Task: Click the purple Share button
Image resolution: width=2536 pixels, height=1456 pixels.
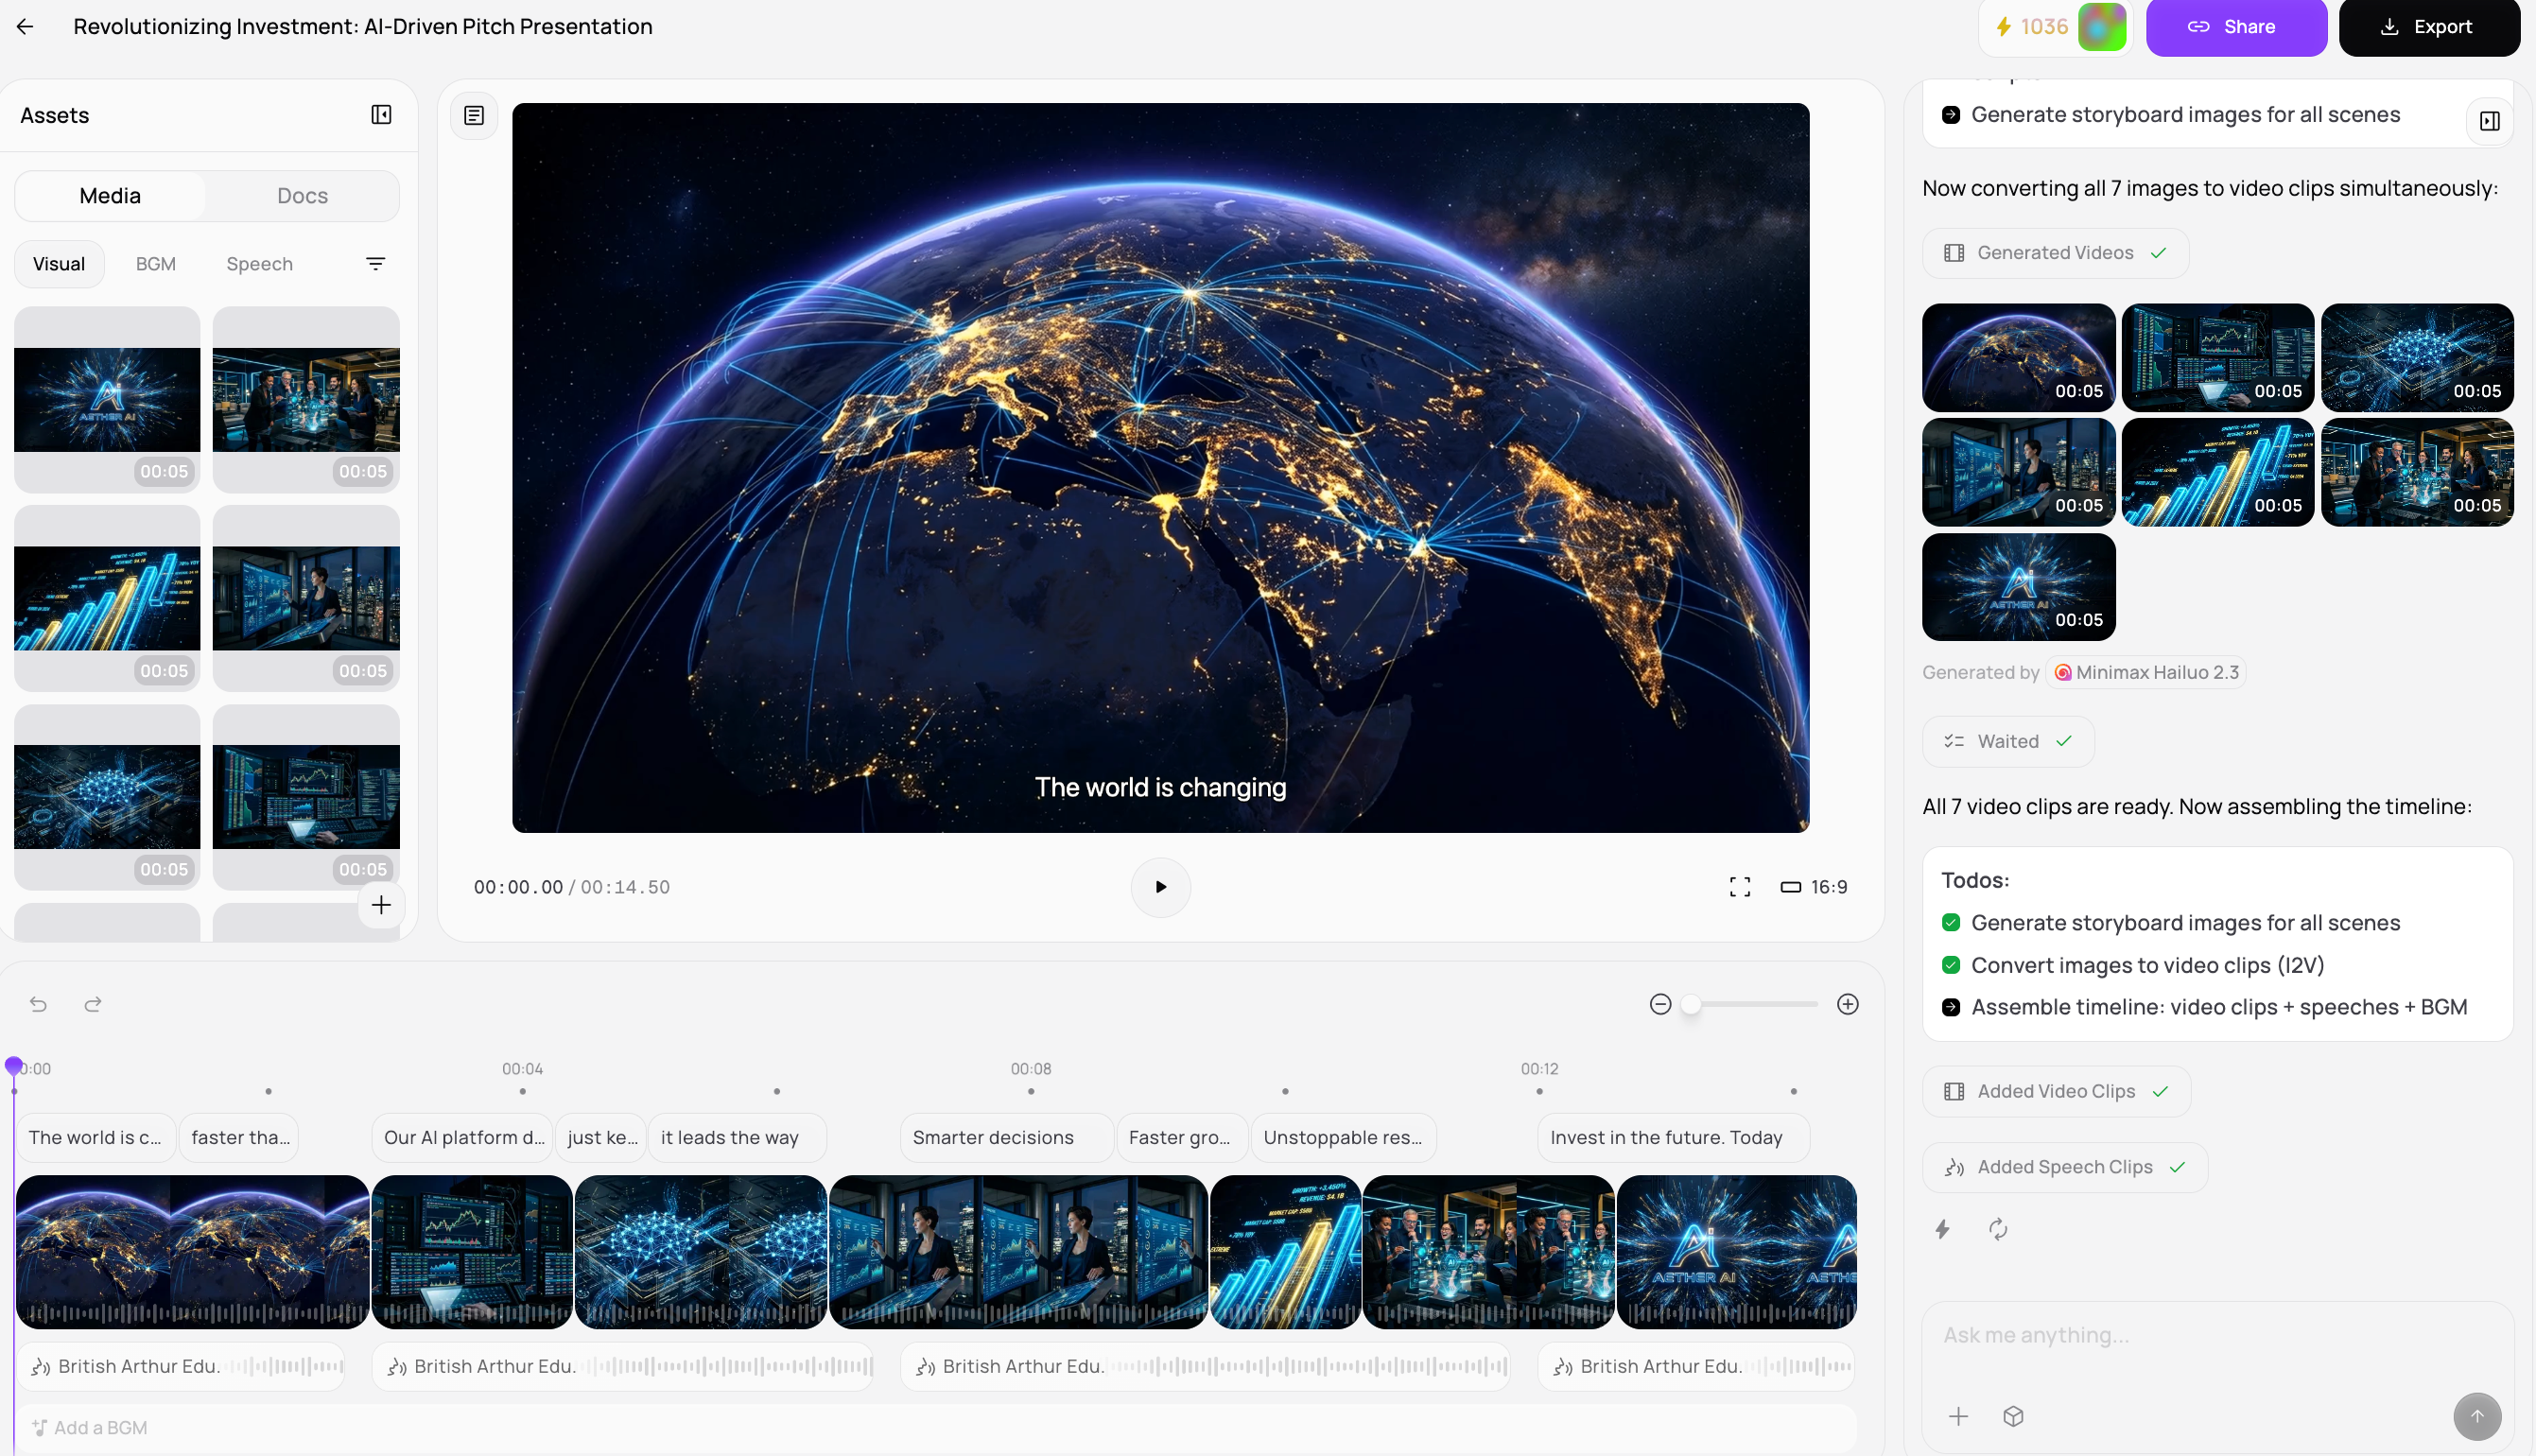Action: (2235, 27)
